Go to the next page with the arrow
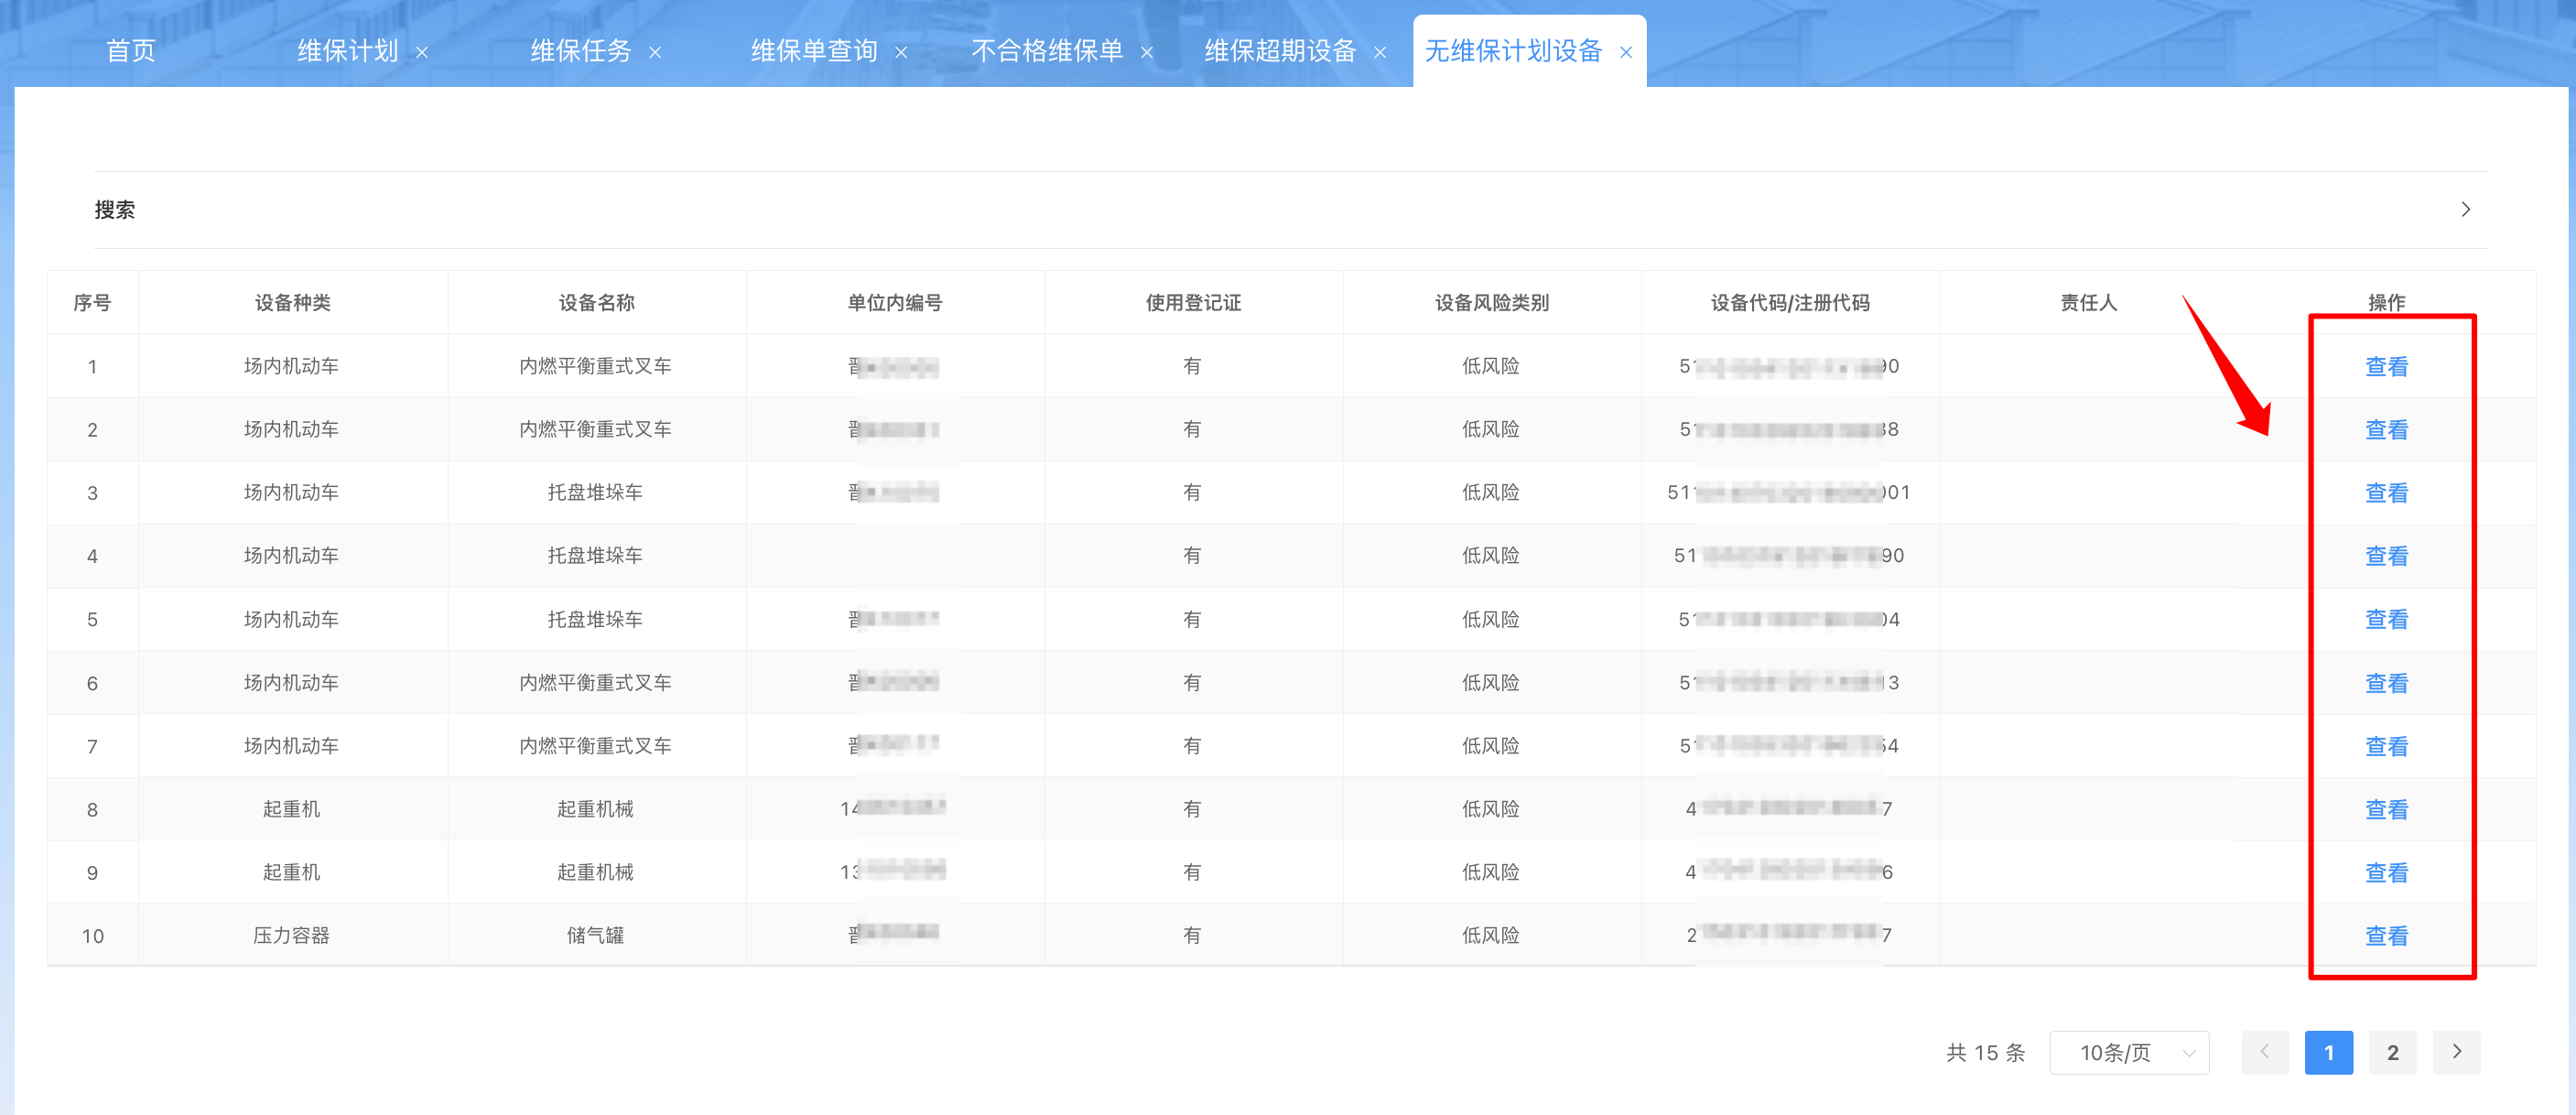This screenshot has height=1115, width=2576. pos(2456,1052)
